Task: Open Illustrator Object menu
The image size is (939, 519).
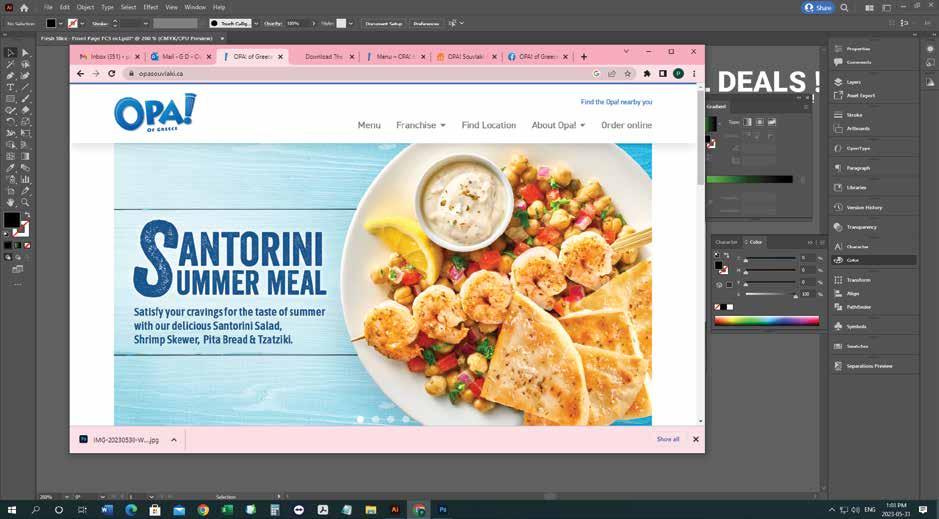Action: (85, 7)
